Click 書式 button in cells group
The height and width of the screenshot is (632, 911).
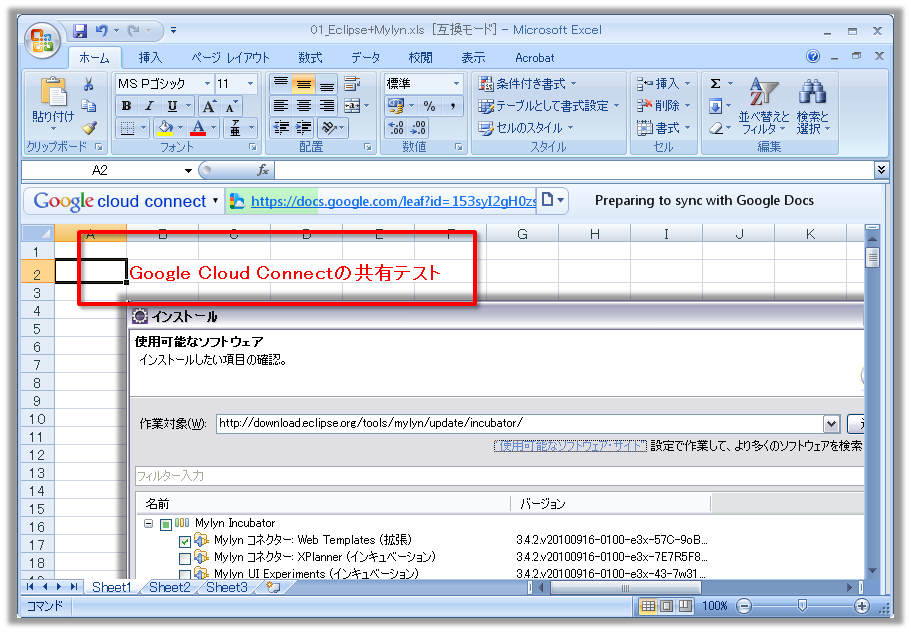coord(663,128)
